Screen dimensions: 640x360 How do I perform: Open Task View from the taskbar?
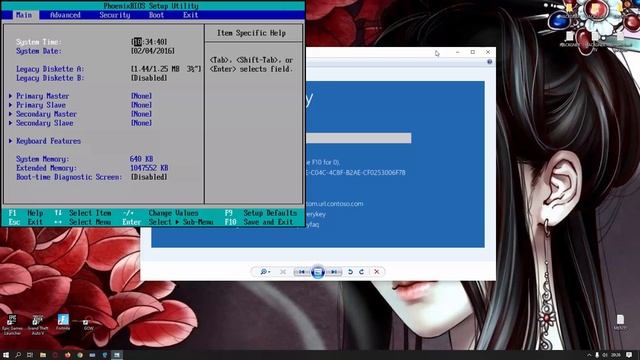point(30,355)
